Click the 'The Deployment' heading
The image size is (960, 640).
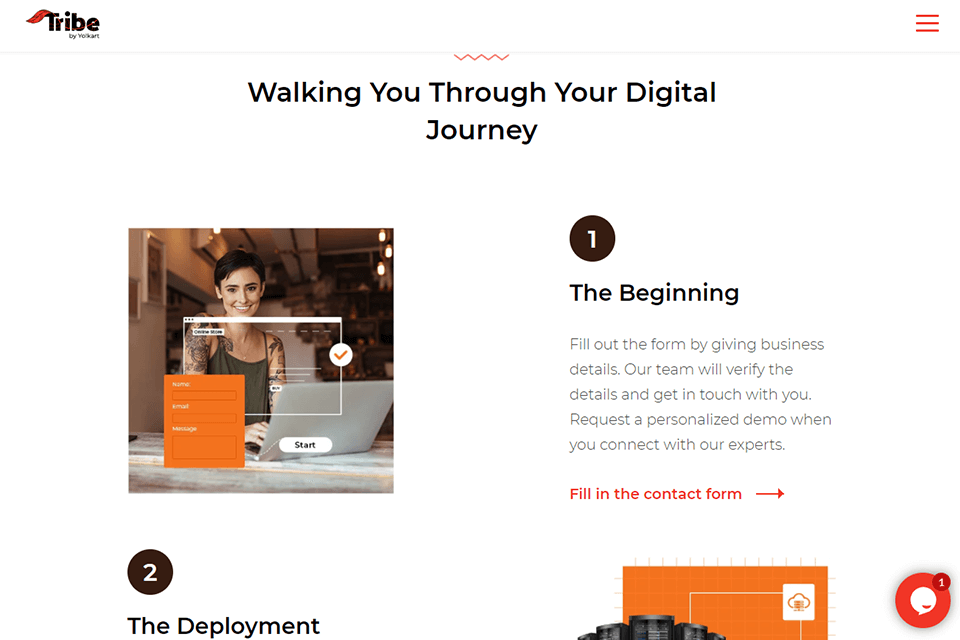click(223, 626)
